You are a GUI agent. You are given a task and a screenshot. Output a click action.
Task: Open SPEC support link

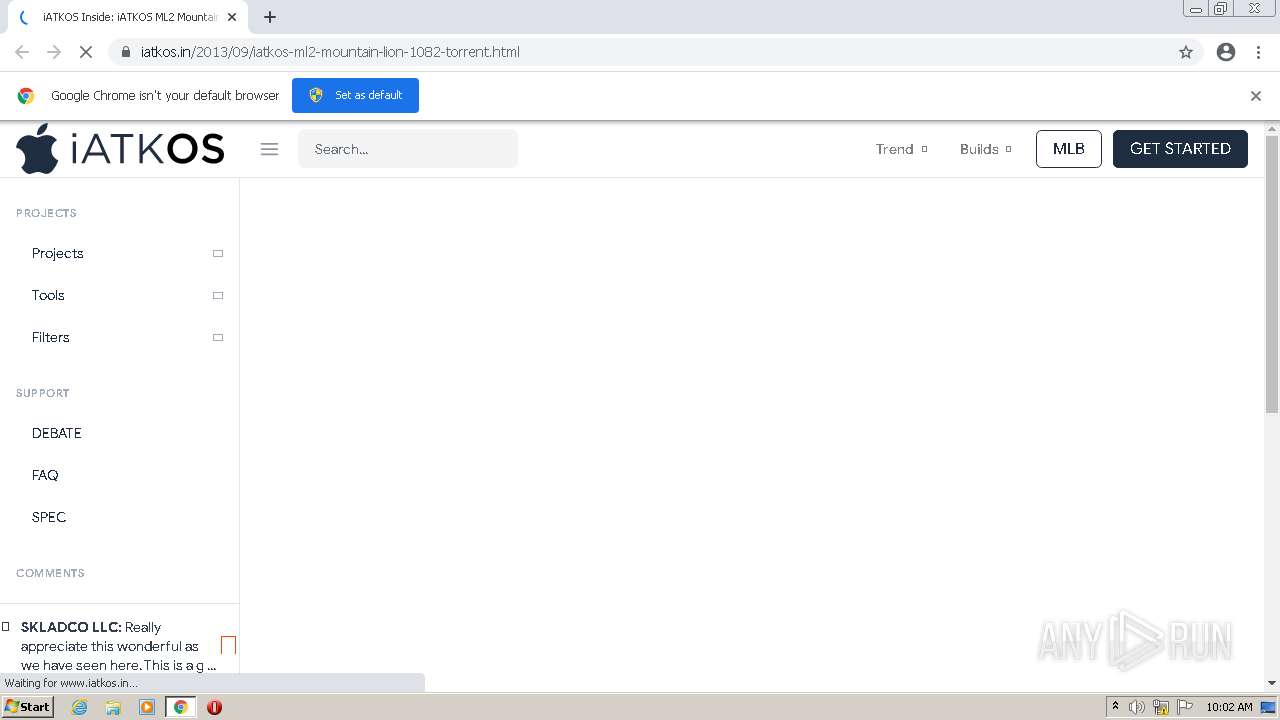pyautogui.click(x=49, y=517)
